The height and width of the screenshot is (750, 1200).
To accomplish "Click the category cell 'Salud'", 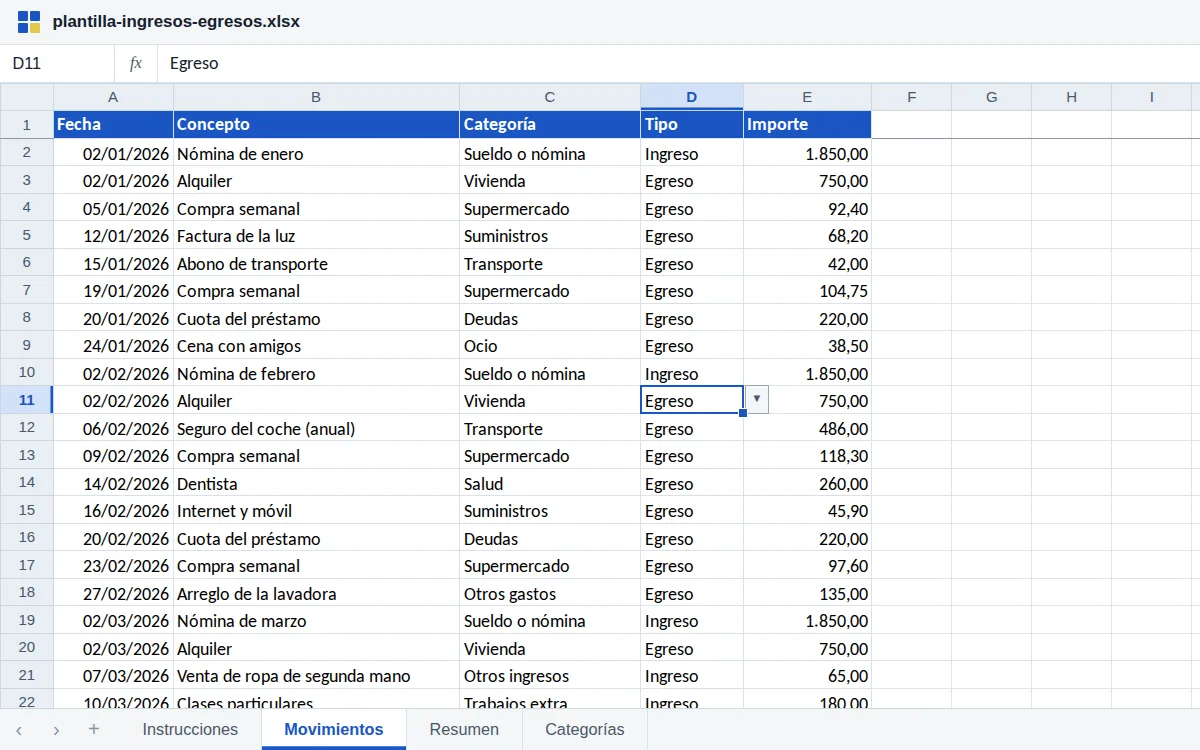I will point(550,483).
